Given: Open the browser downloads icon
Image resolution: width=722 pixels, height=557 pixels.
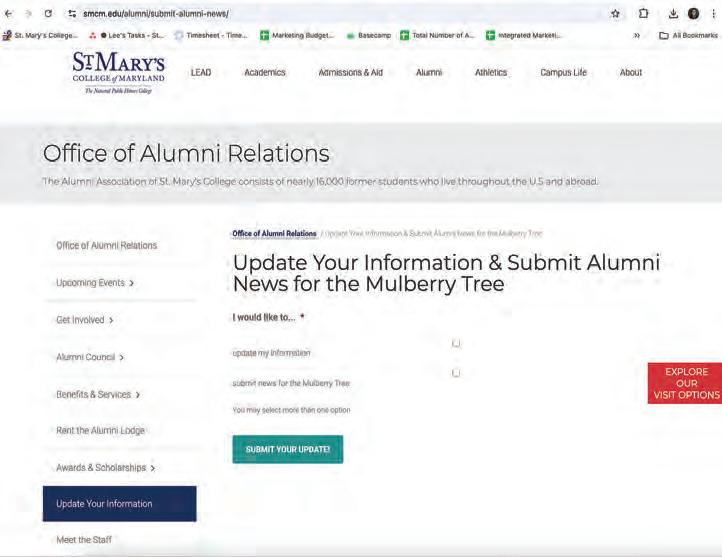Looking at the screenshot, I should (x=673, y=14).
